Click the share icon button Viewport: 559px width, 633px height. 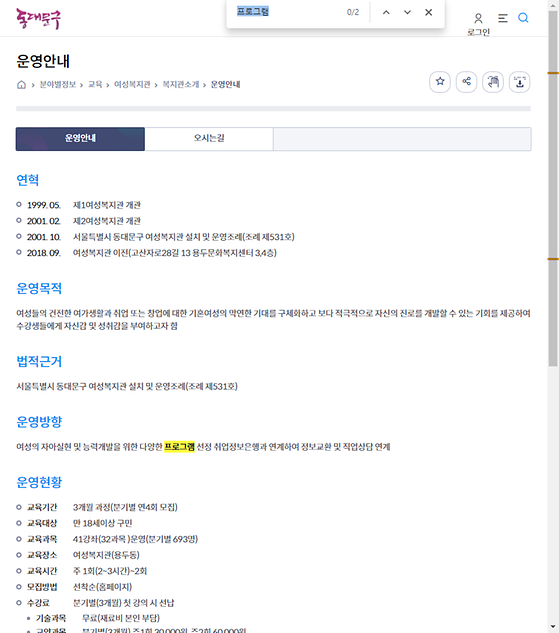point(467,82)
